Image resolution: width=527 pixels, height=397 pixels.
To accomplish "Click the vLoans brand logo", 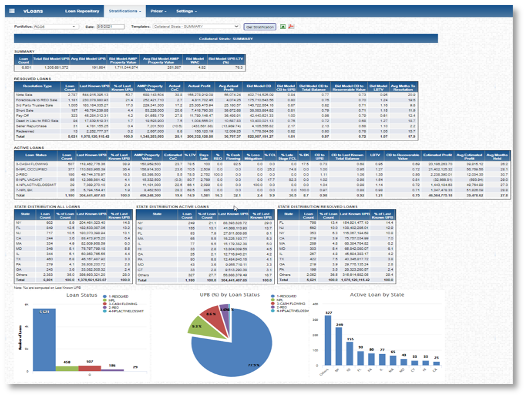I will (33, 11).
